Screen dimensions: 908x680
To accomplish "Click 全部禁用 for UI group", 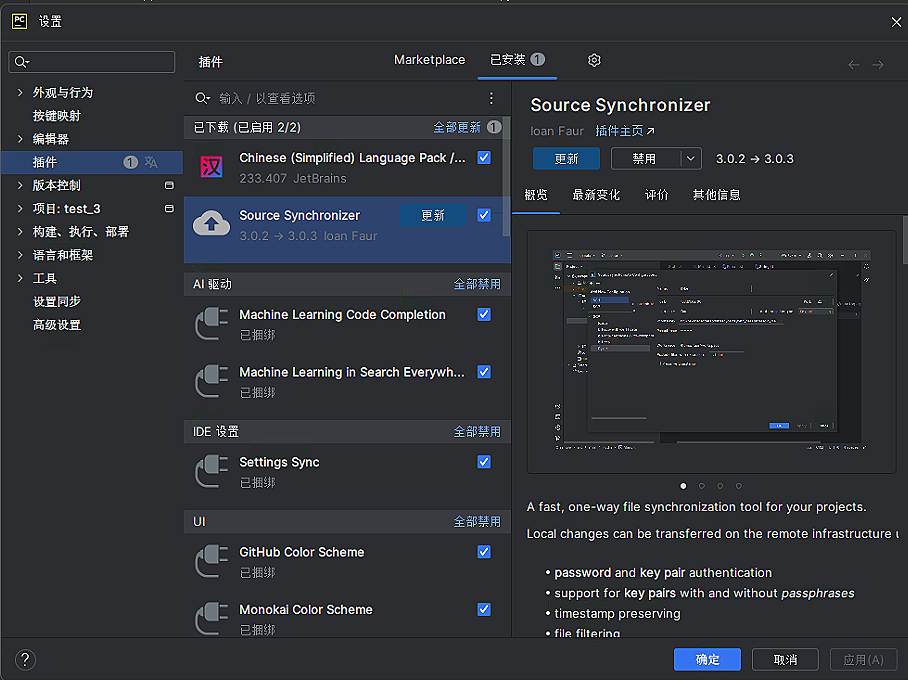I will click(x=477, y=522).
